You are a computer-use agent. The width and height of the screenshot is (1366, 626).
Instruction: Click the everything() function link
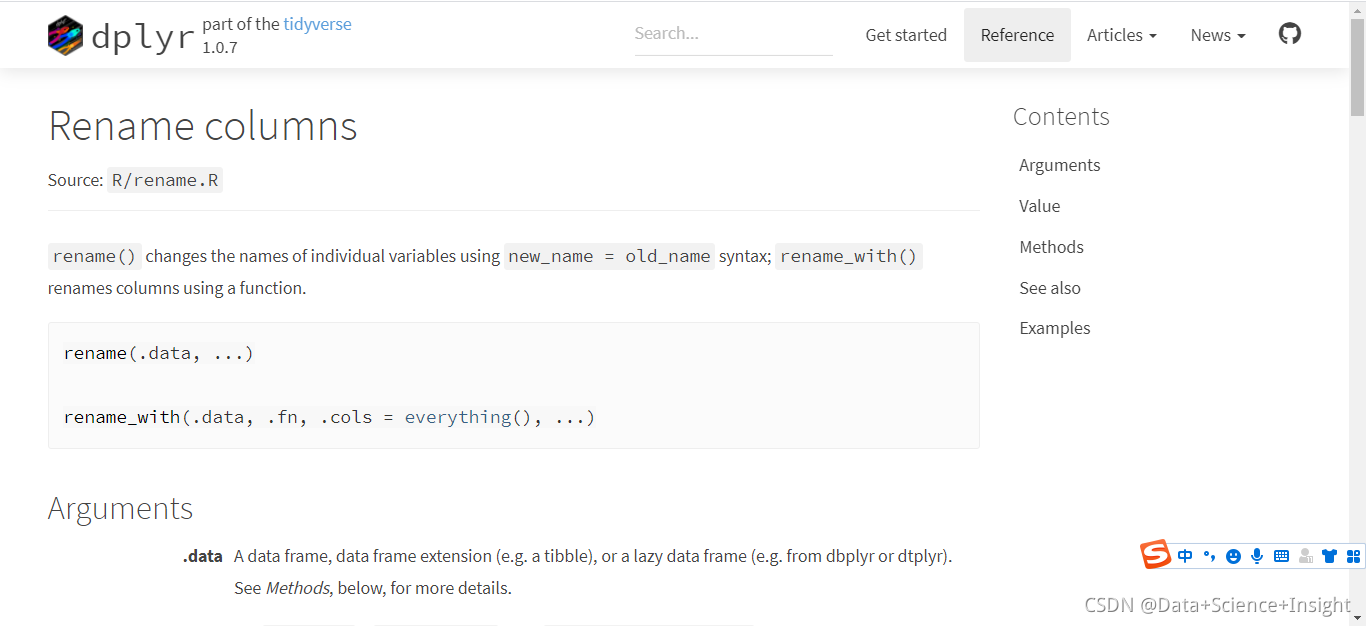coord(468,417)
